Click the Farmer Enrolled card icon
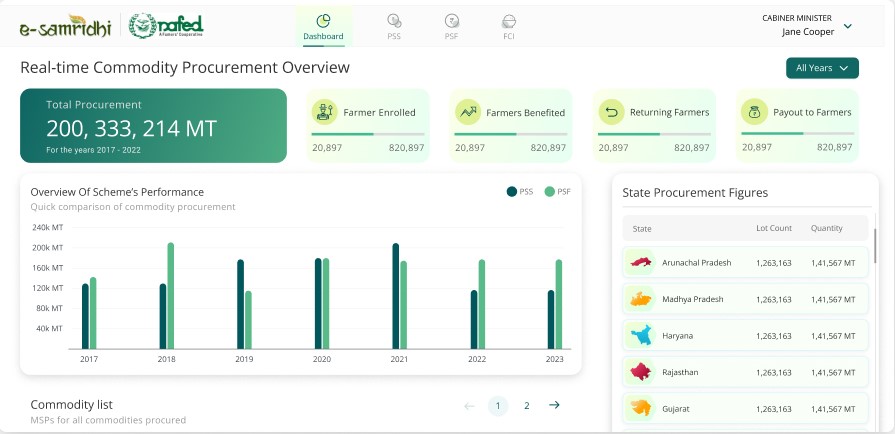The height and width of the screenshot is (434, 895). point(324,113)
